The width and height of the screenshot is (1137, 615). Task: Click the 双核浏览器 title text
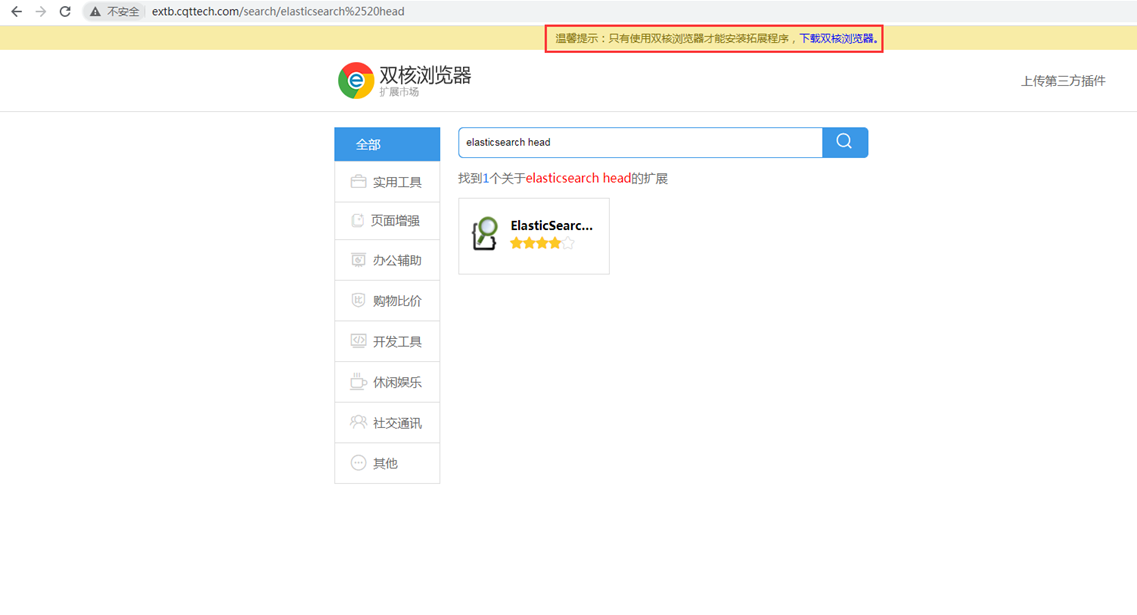pyautogui.click(x=425, y=75)
